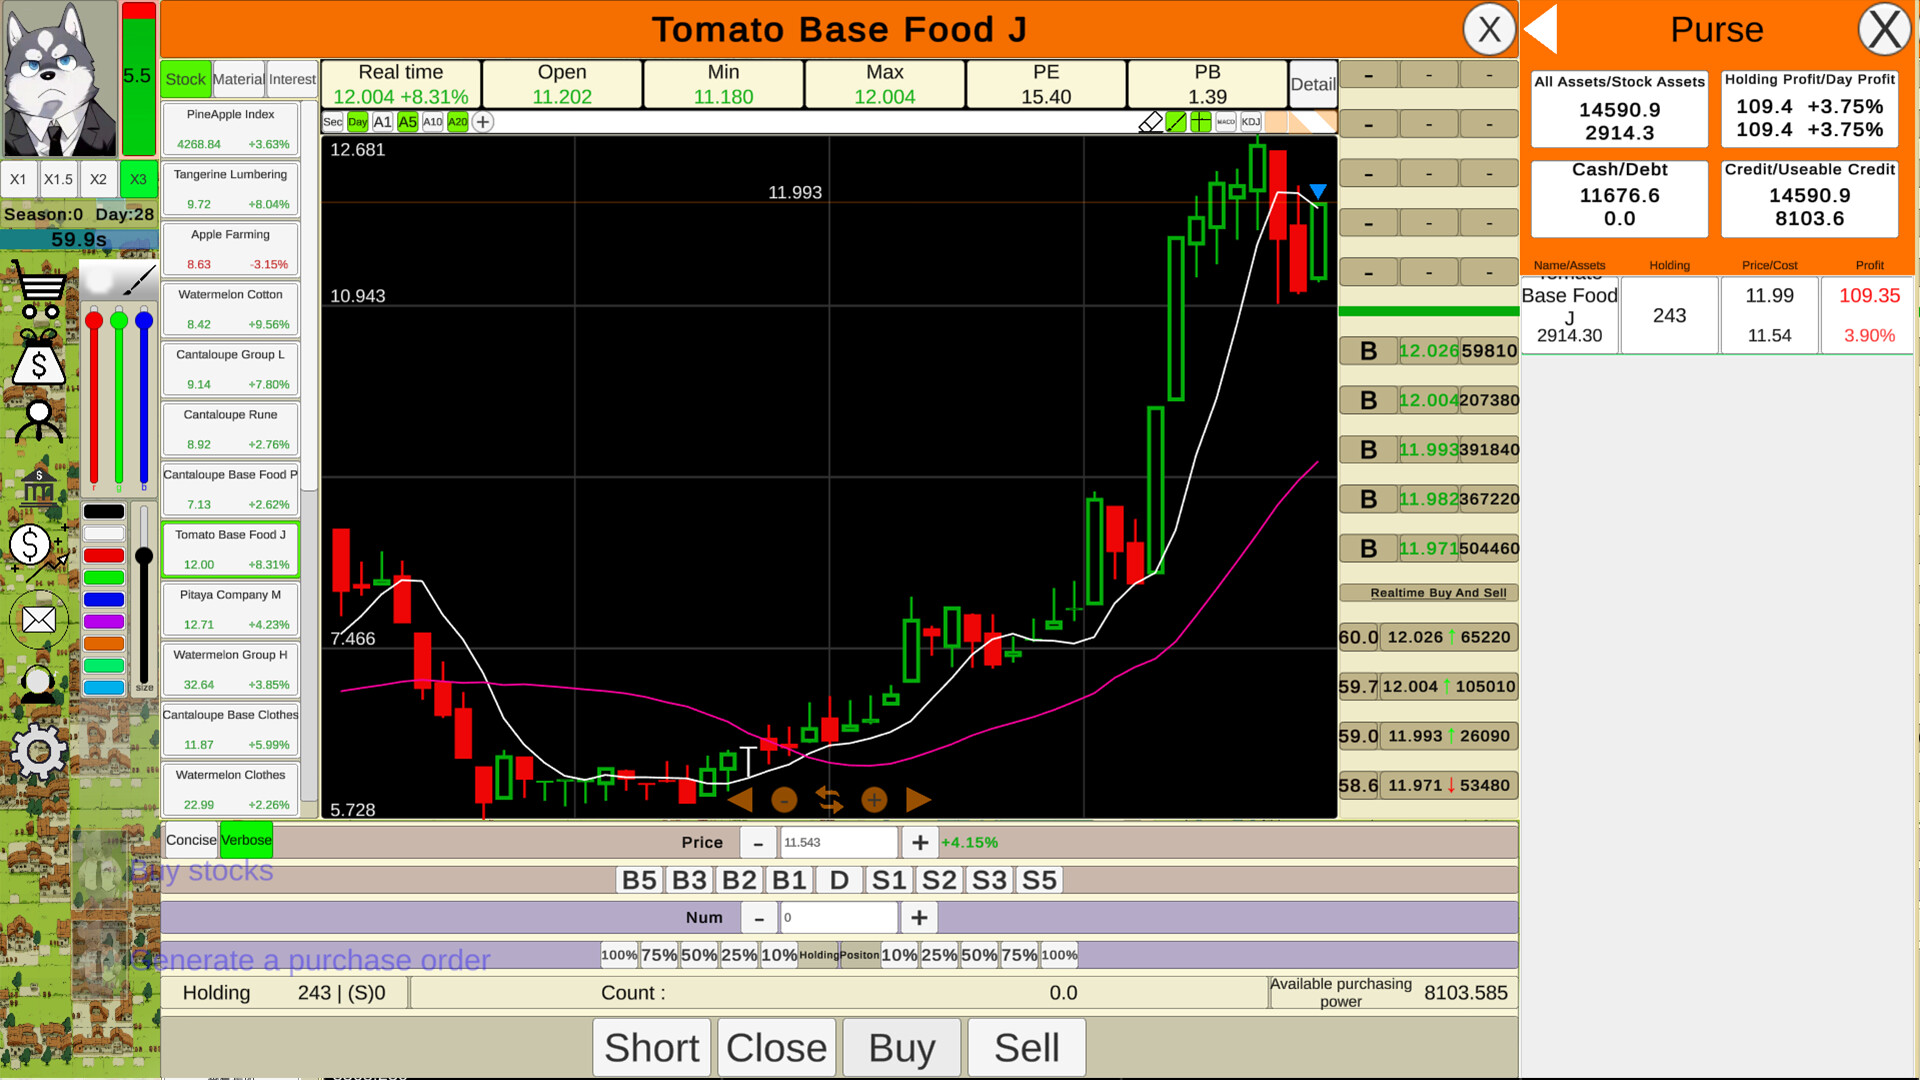Enable X2 game speed
1920x1080 pixels.
[98, 180]
